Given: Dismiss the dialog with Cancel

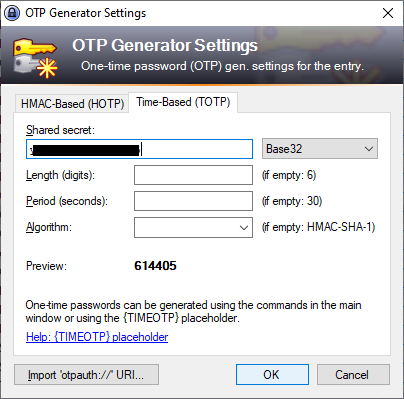Looking at the screenshot, I should coord(353,375).
